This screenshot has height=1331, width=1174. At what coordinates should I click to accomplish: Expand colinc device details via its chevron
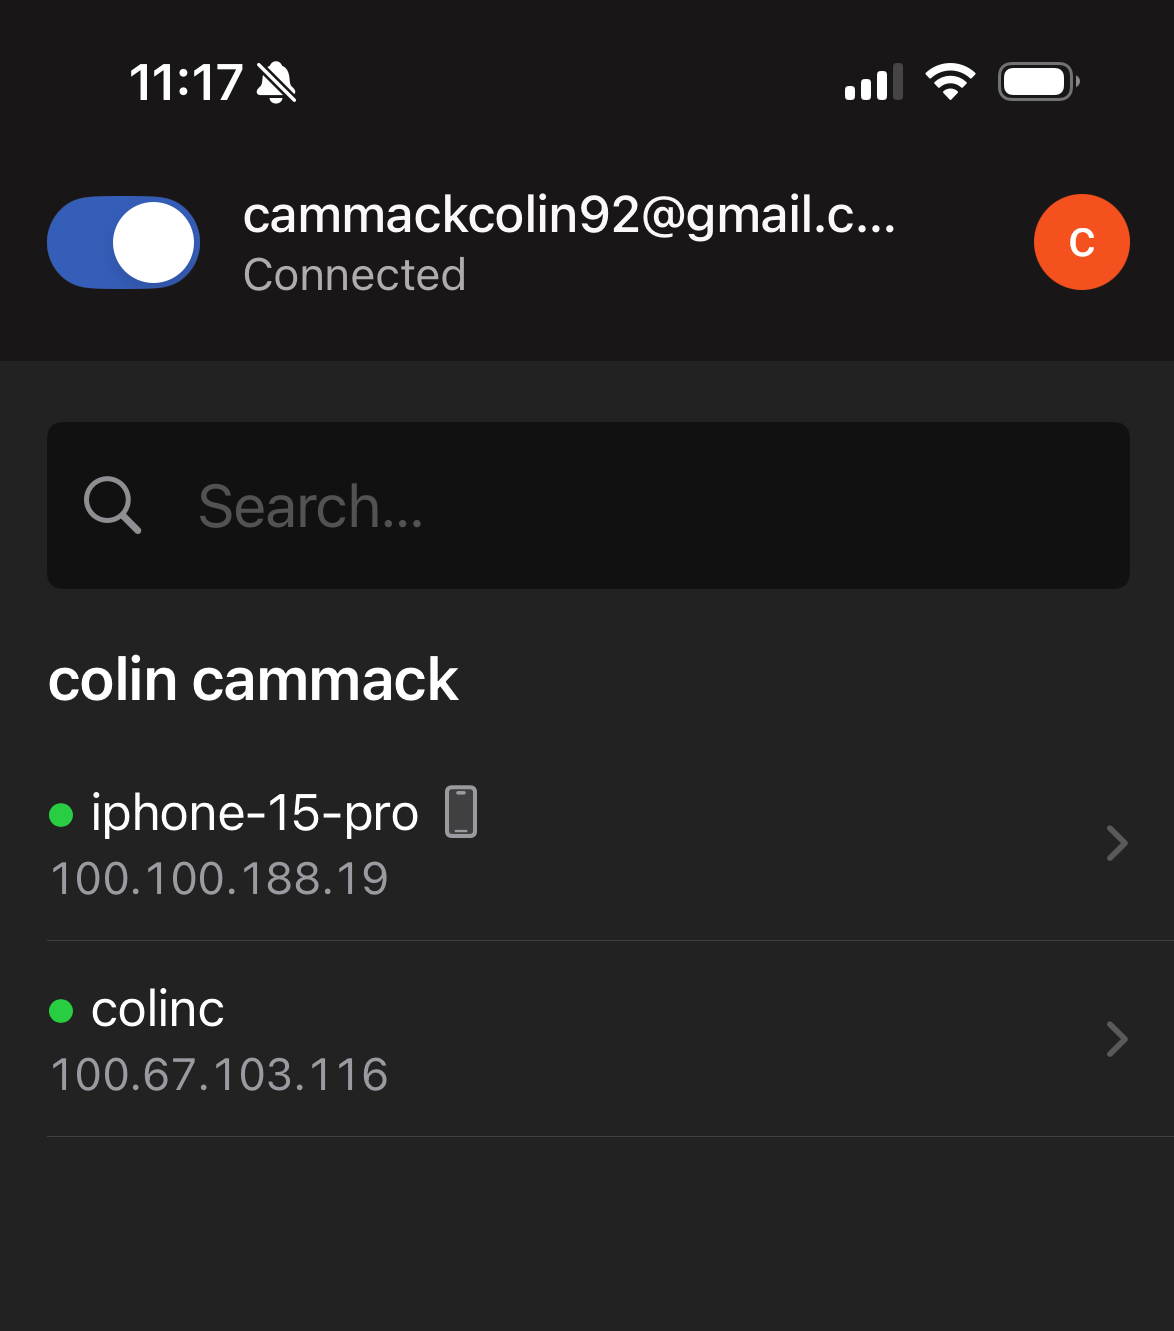1117,1039
